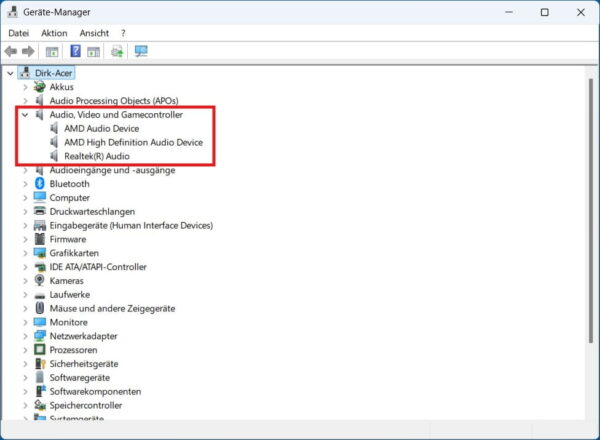Select the Monitore entry
This screenshot has height=440, width=600.
68,322
